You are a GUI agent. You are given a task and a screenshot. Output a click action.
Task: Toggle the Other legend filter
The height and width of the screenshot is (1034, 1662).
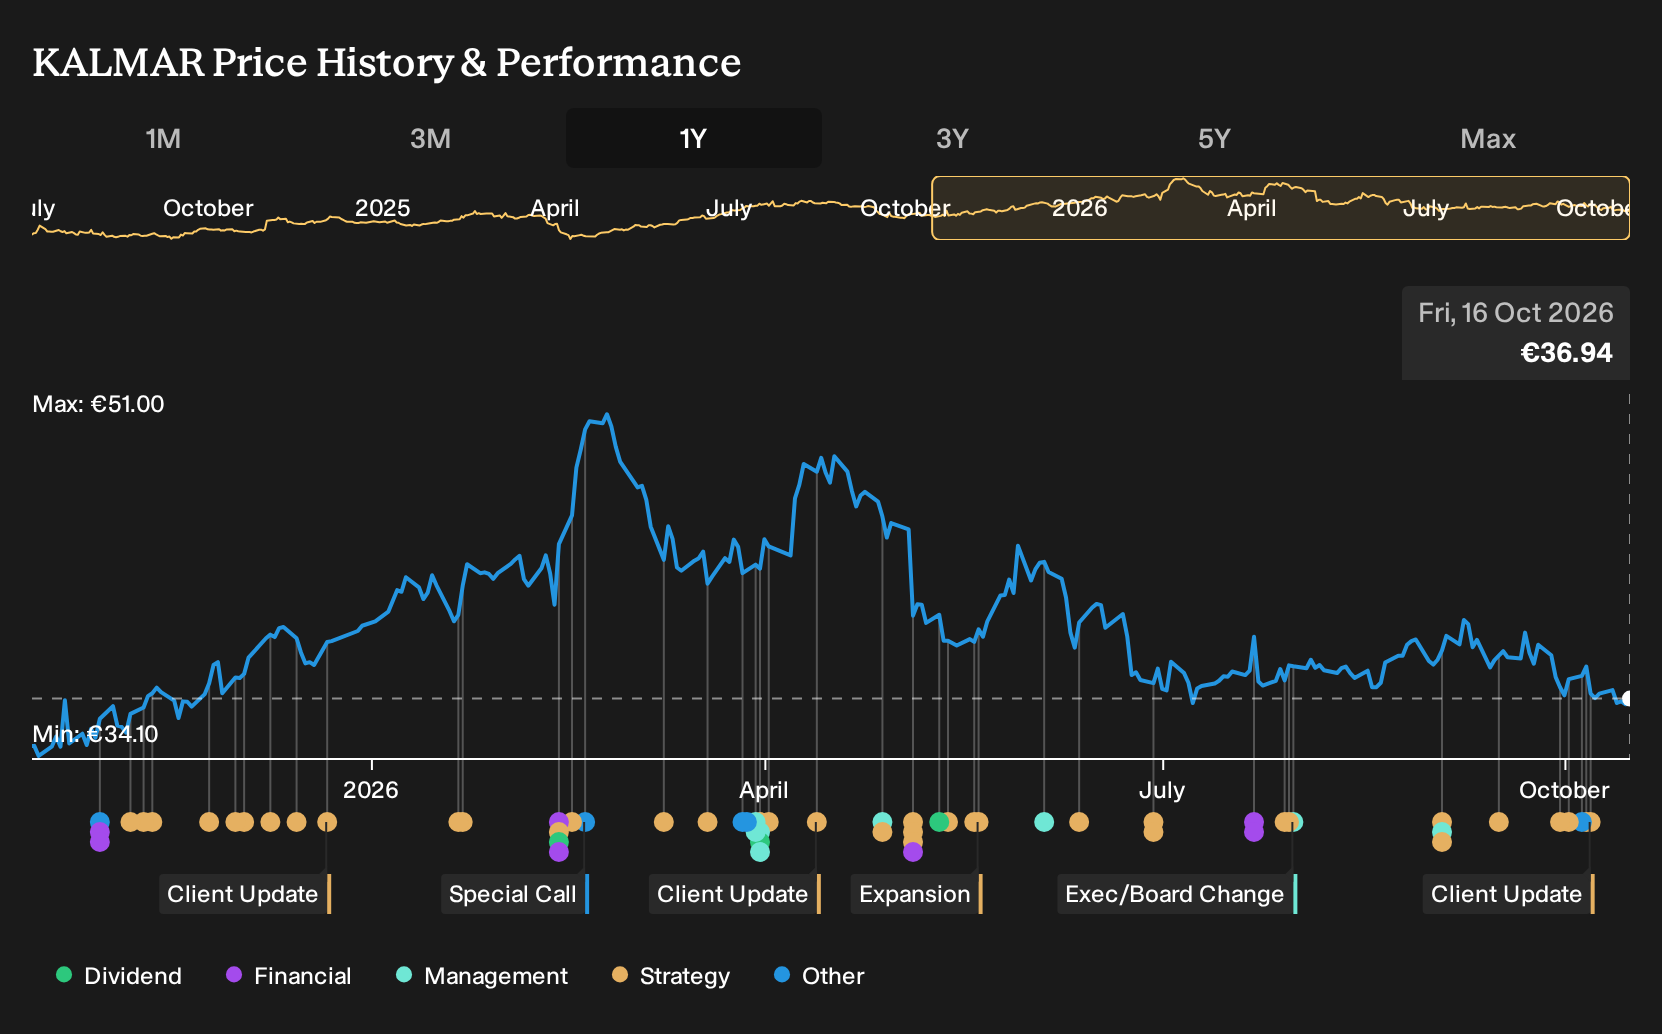pyautogui.click(x=819, y=976)
